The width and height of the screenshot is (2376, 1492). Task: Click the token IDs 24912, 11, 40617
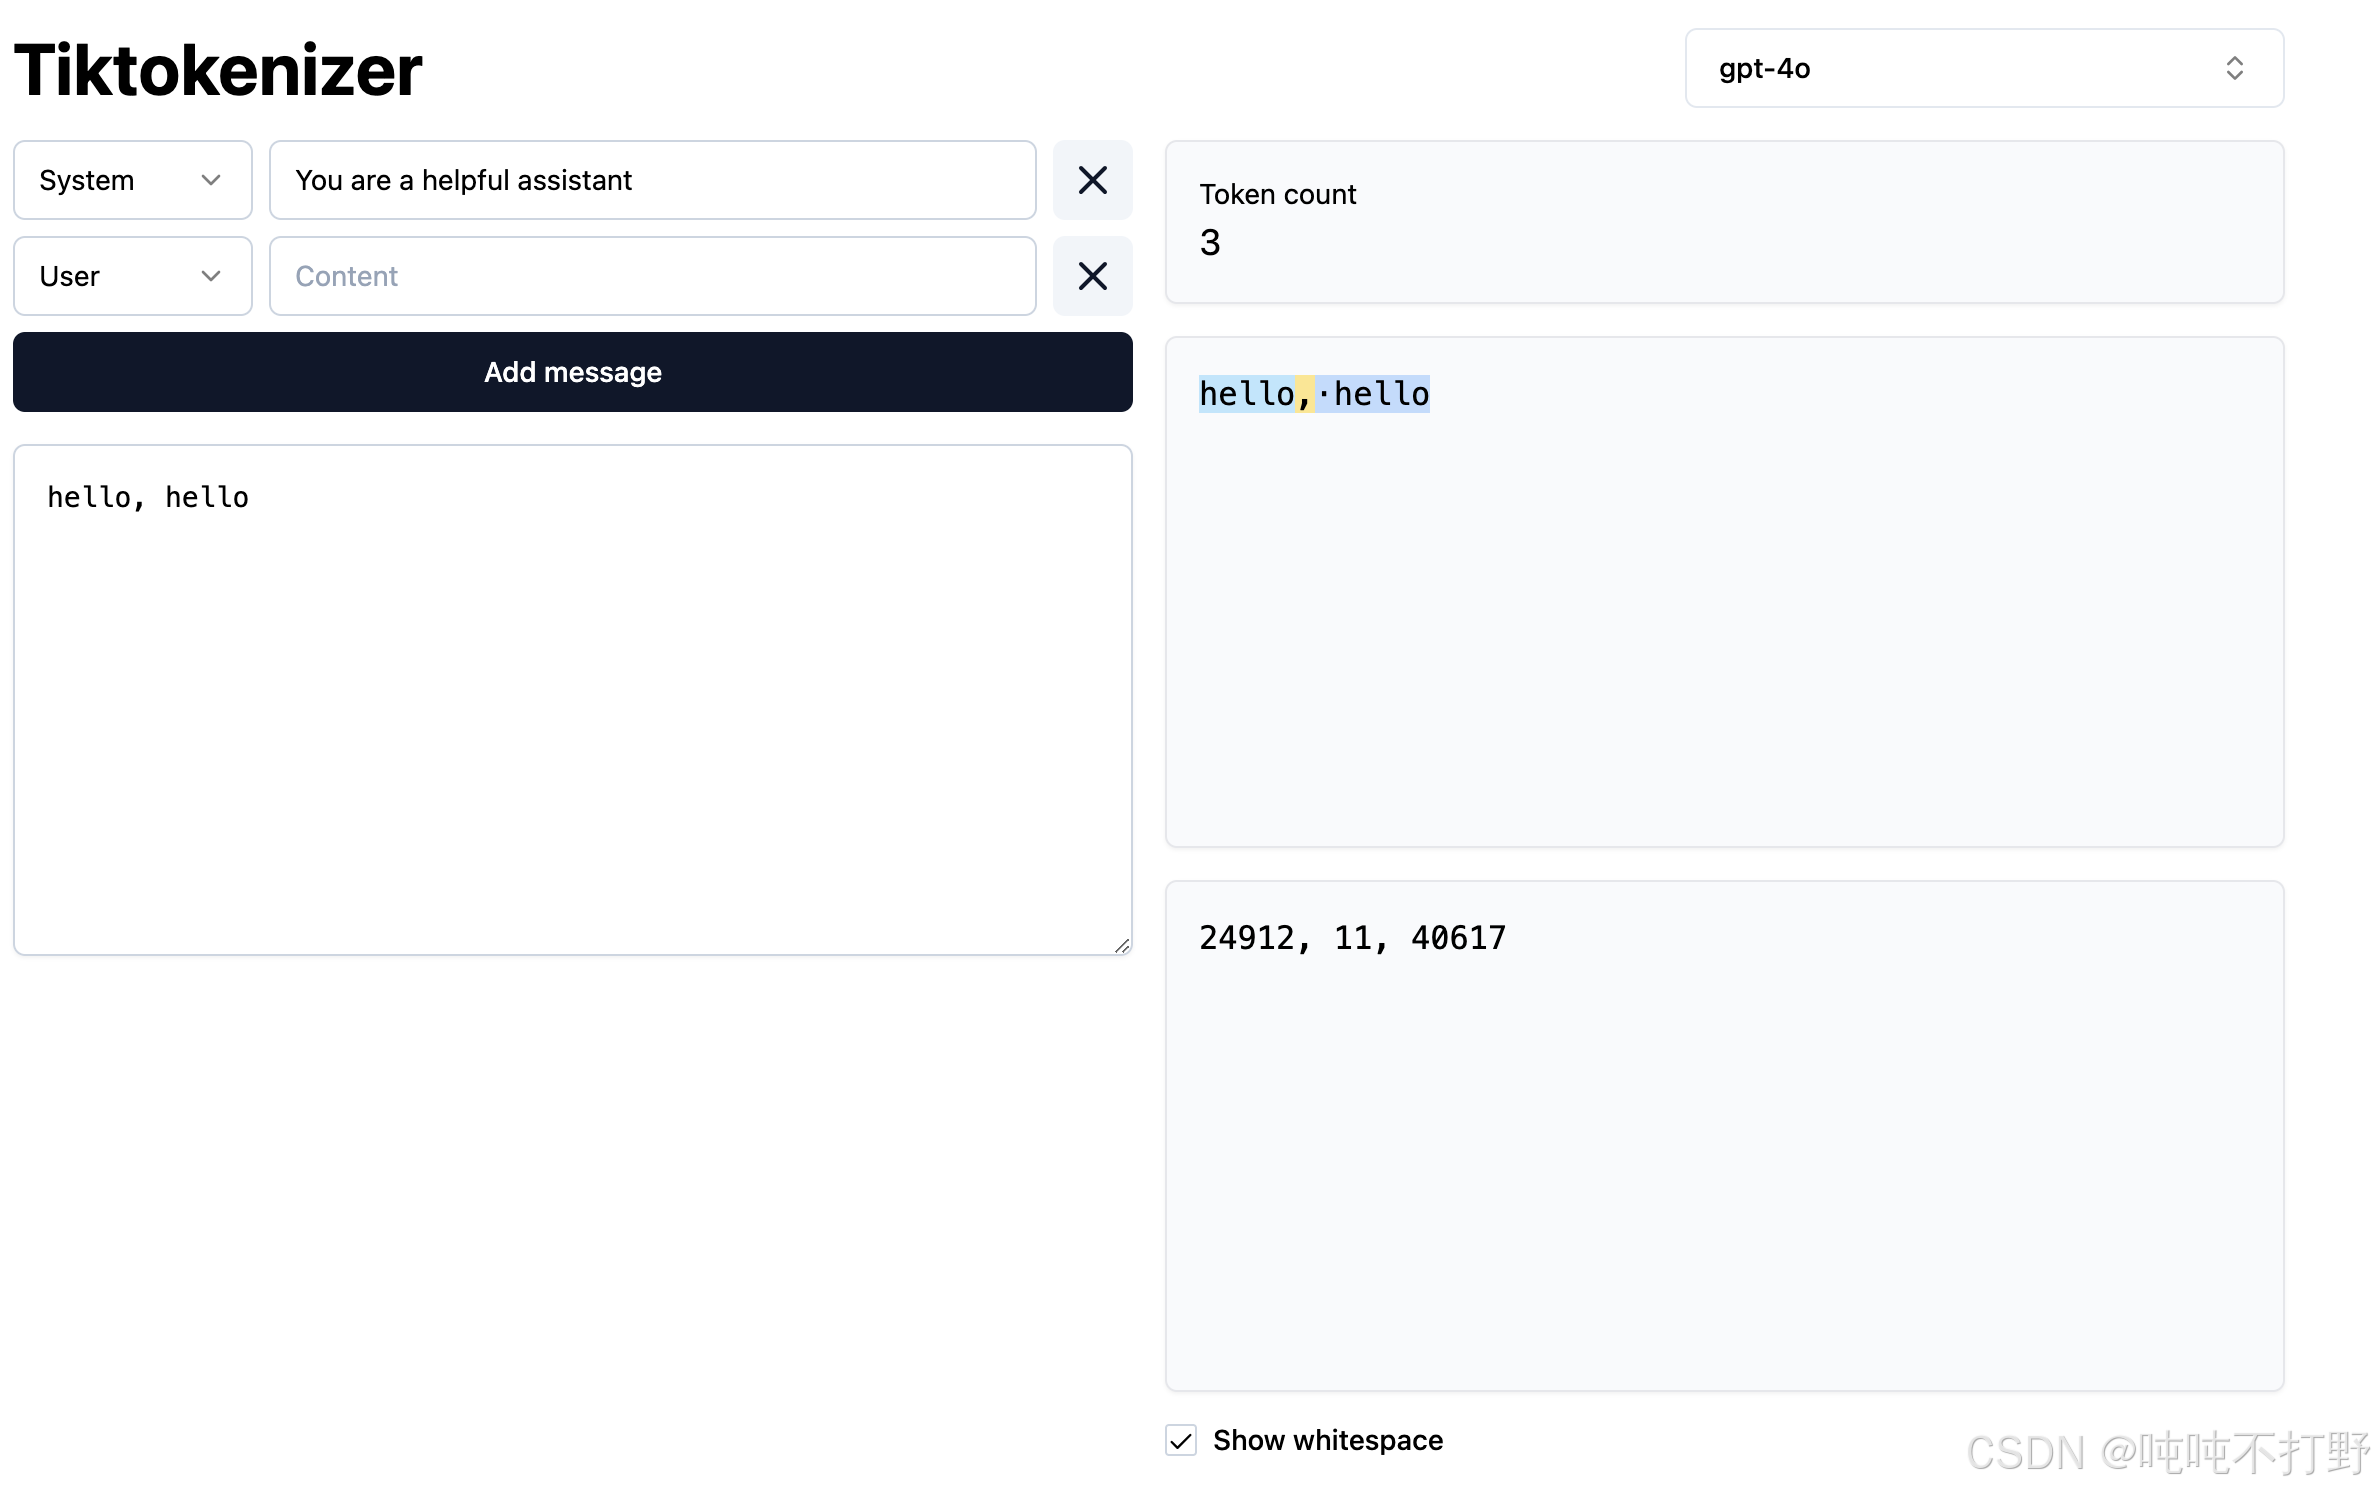click(x=1352, y=938)
